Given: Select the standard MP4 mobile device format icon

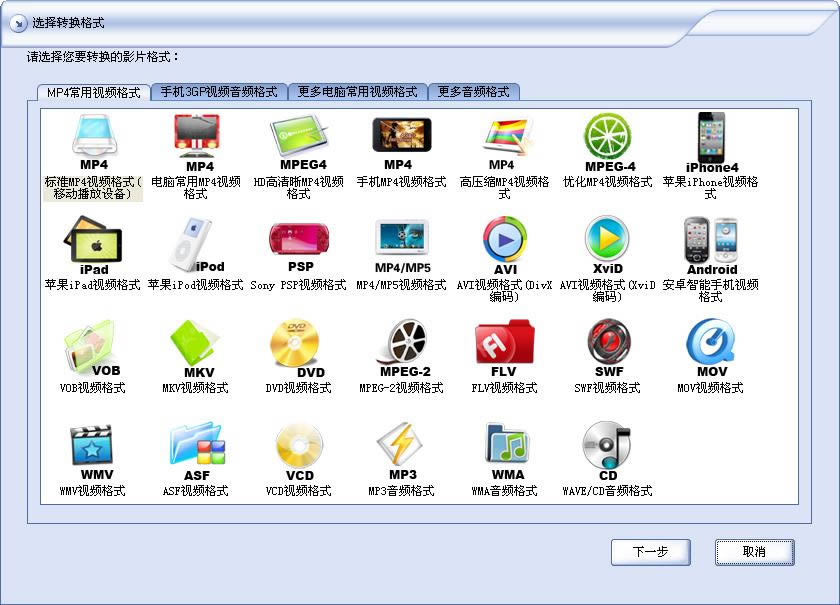Looking at the screenshot, I should [94, 141].
